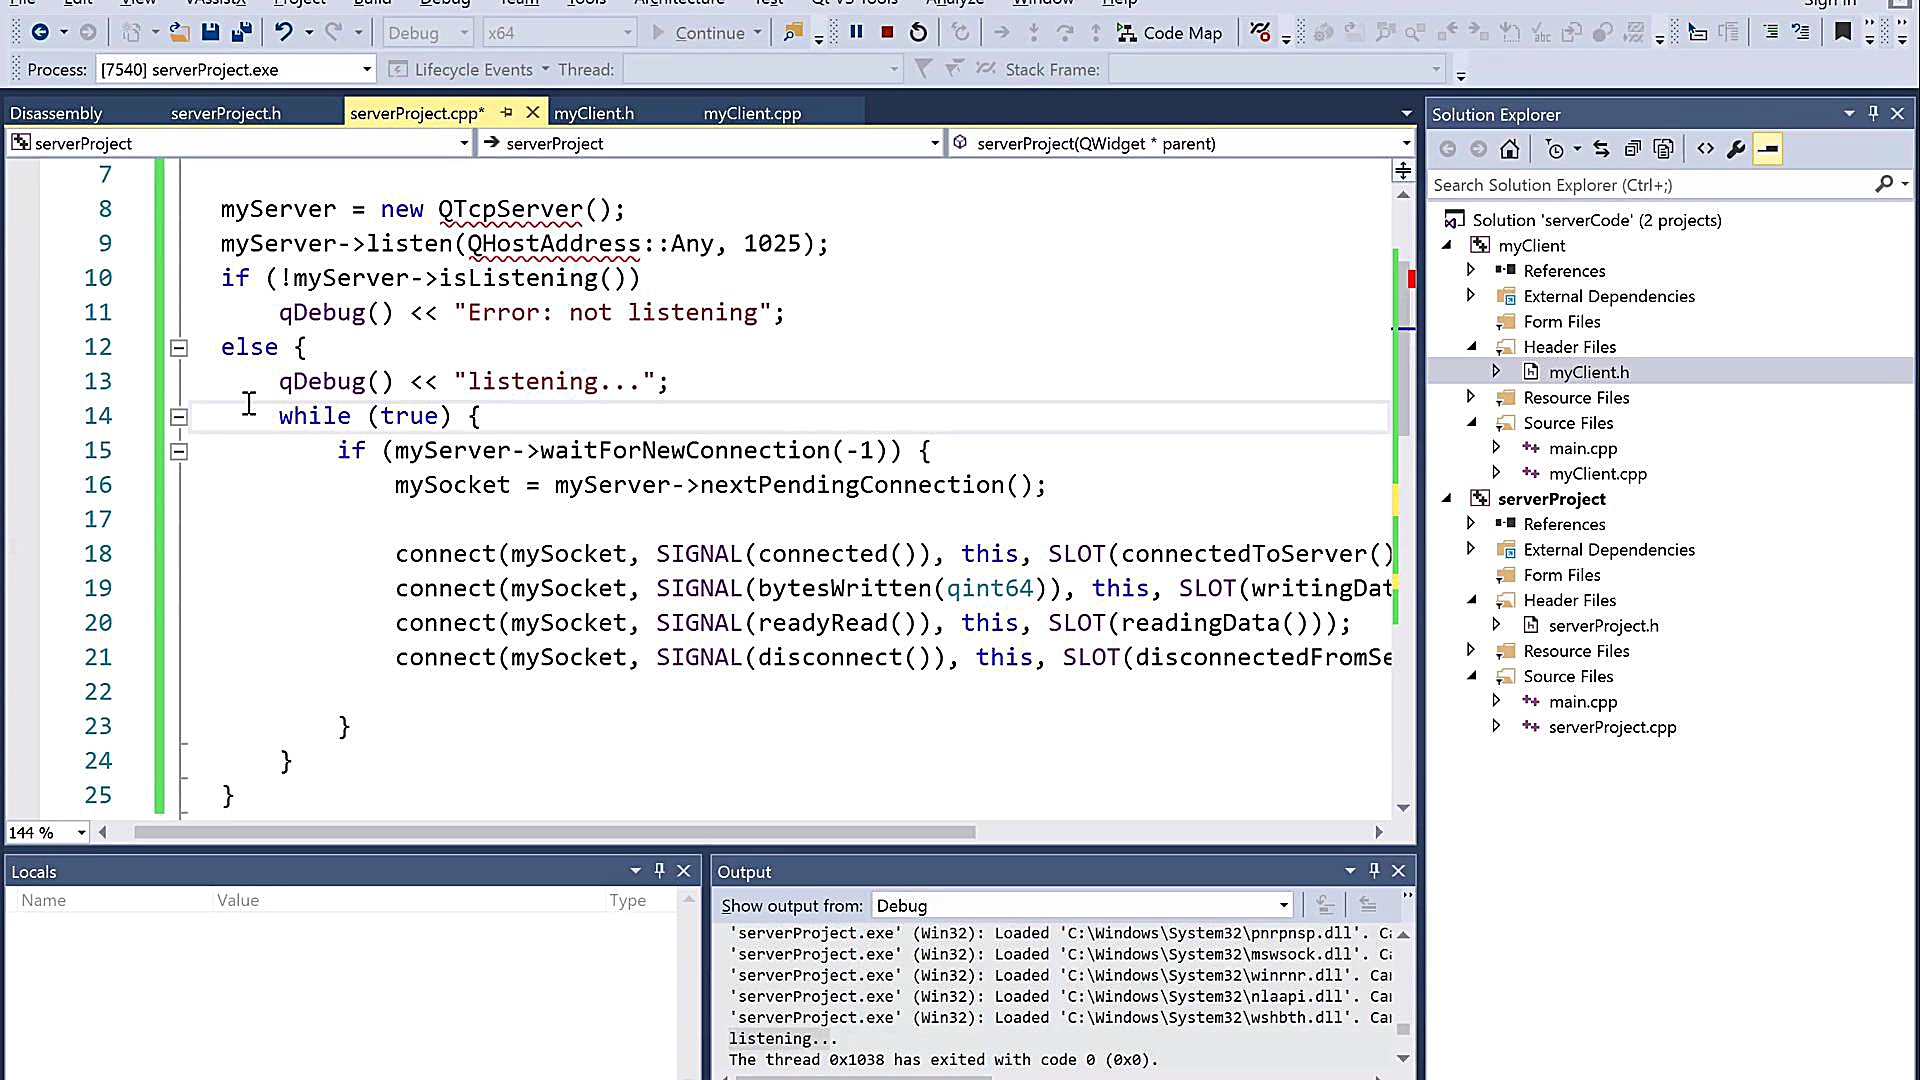
Task: Click the Solution Explorer Properties wrench icon
Action: coord(1736,149)
